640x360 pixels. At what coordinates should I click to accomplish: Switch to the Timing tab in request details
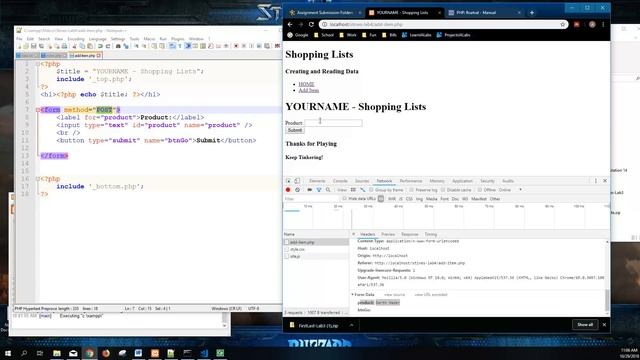point(431,234)
